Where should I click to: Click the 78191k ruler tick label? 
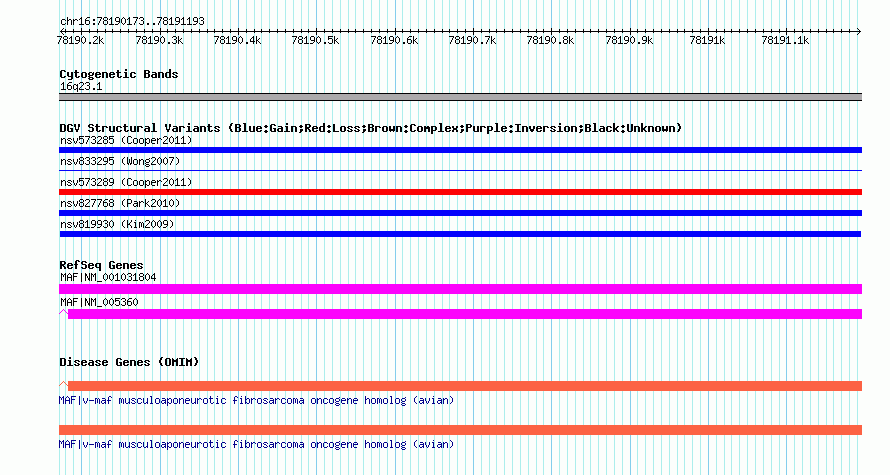point(707,40)
